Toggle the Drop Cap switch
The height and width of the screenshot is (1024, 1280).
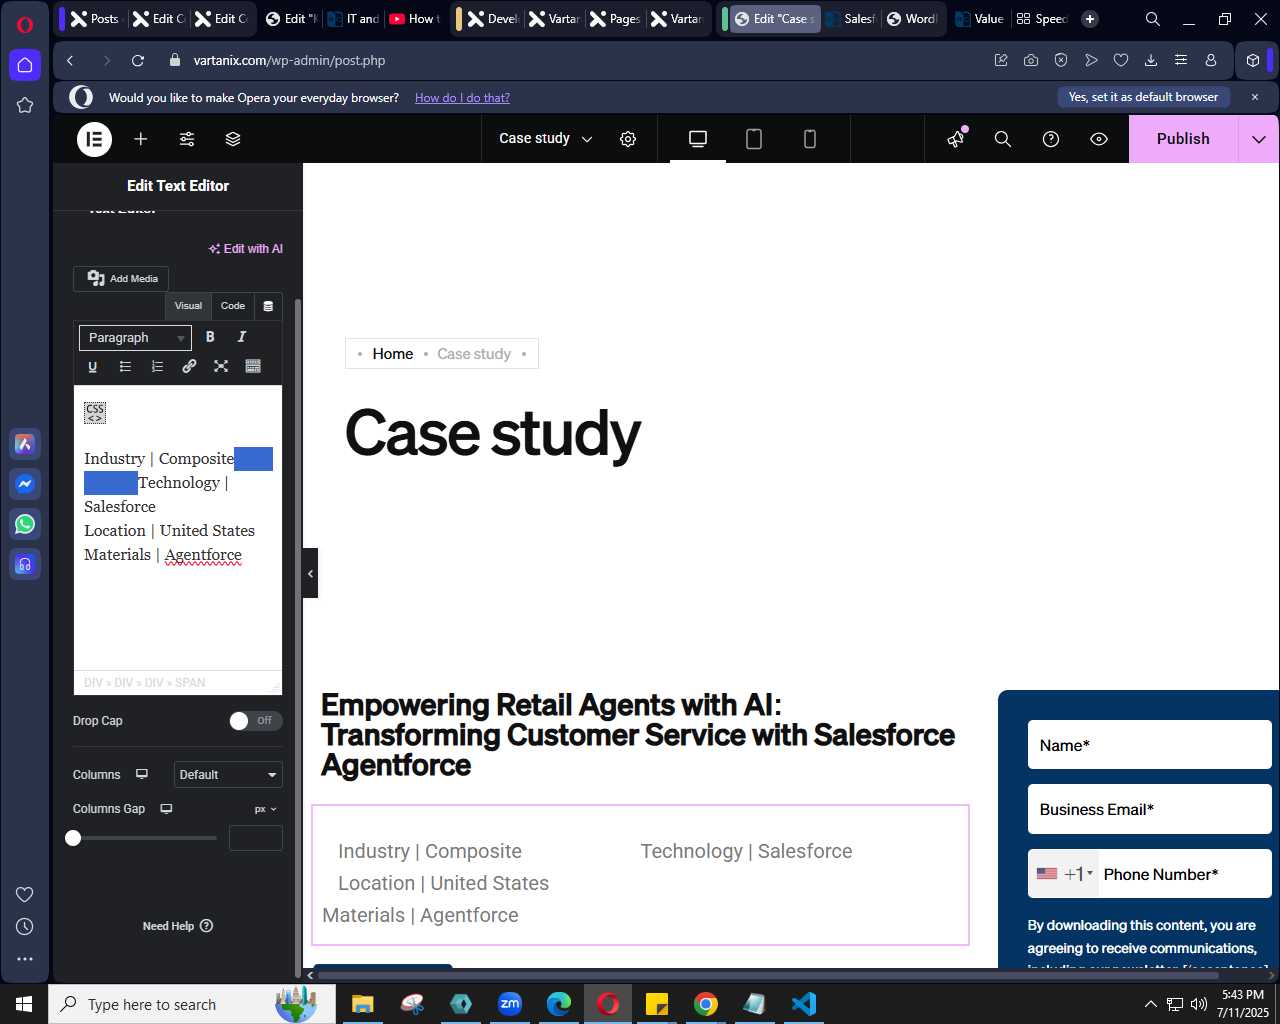[x=255, y=721]
